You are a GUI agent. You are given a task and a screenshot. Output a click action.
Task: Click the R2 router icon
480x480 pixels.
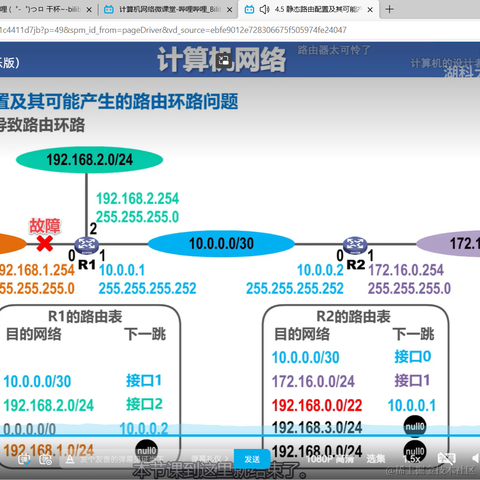coord(355,245)
